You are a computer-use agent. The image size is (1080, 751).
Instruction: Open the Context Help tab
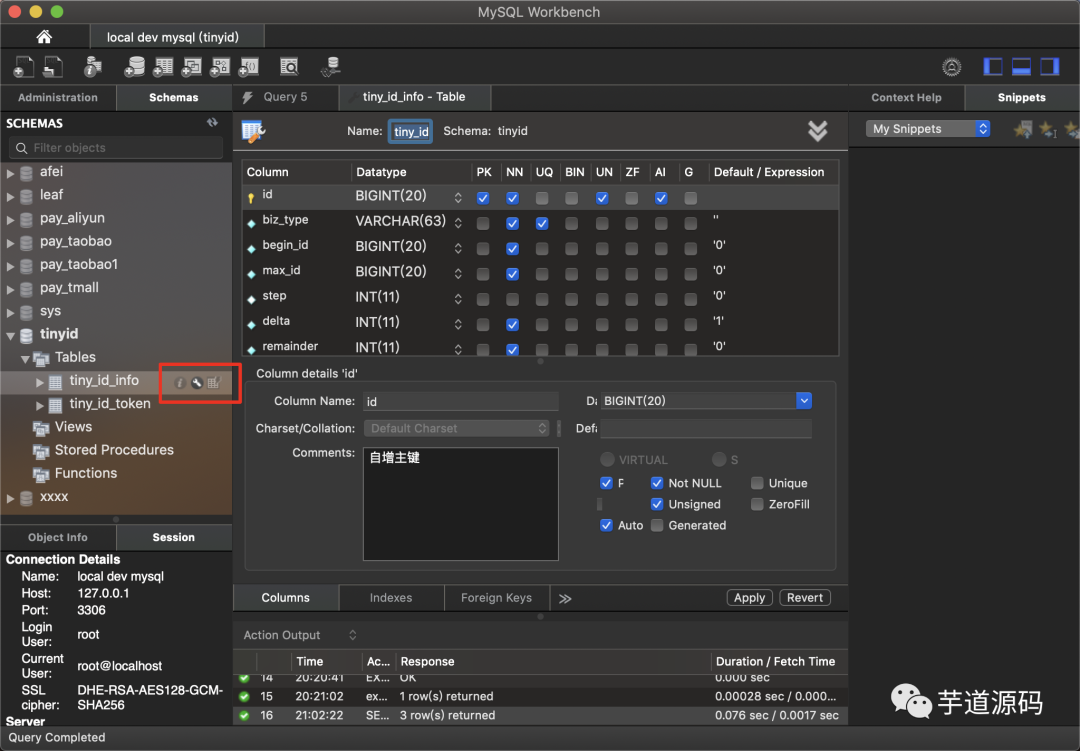906,98
